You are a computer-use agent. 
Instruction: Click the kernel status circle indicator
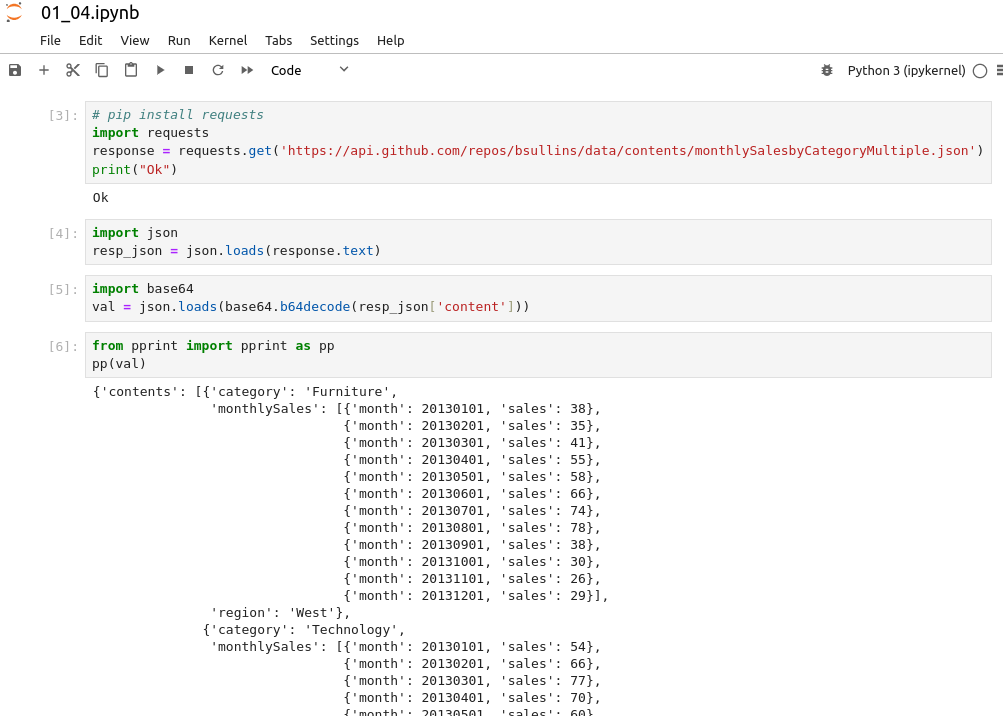tap(980, 70)
